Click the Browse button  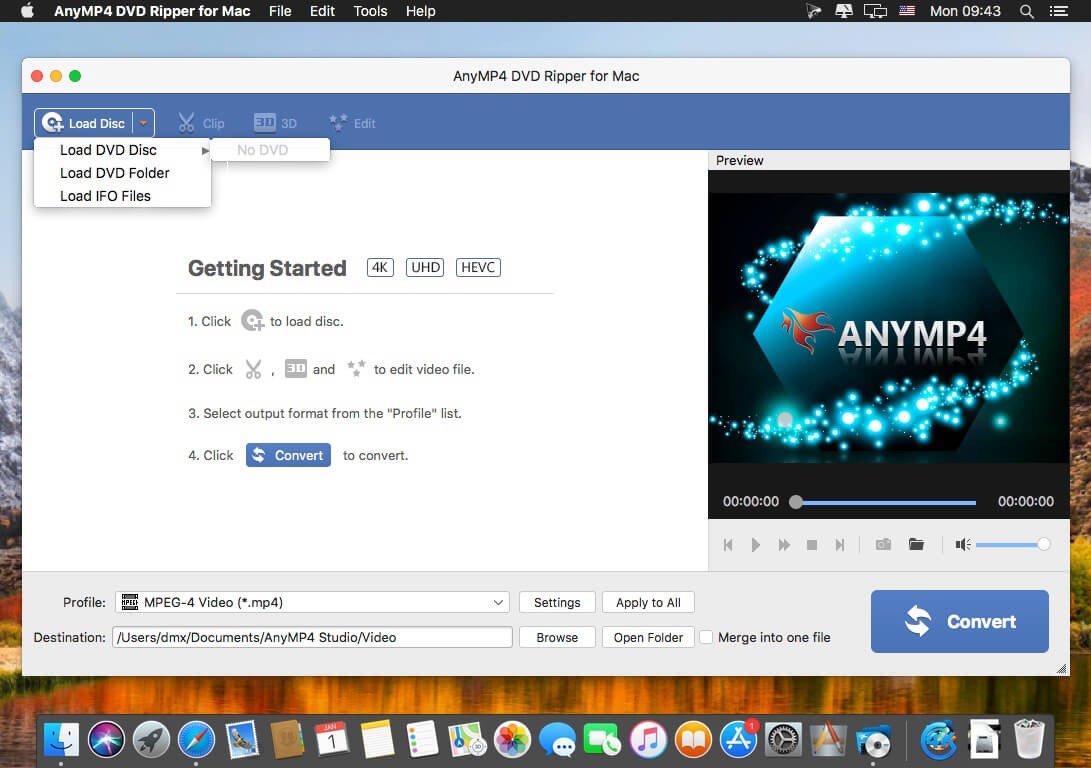pyautogui.click(x=557, y=637)
